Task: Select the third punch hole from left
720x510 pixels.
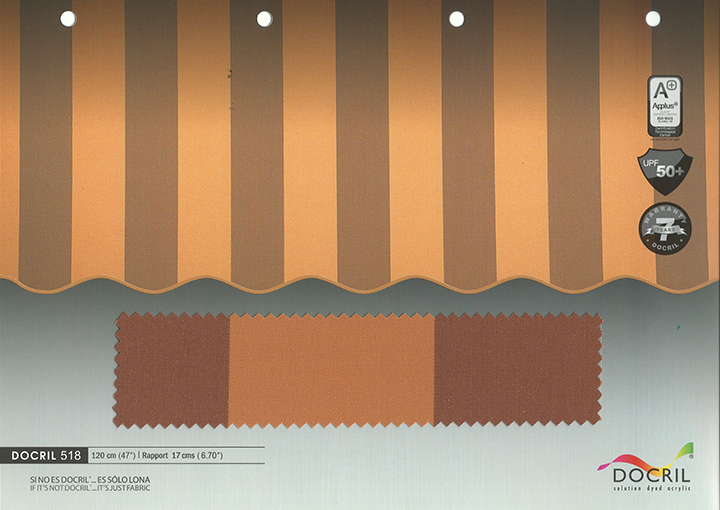Action: (457, 18)
